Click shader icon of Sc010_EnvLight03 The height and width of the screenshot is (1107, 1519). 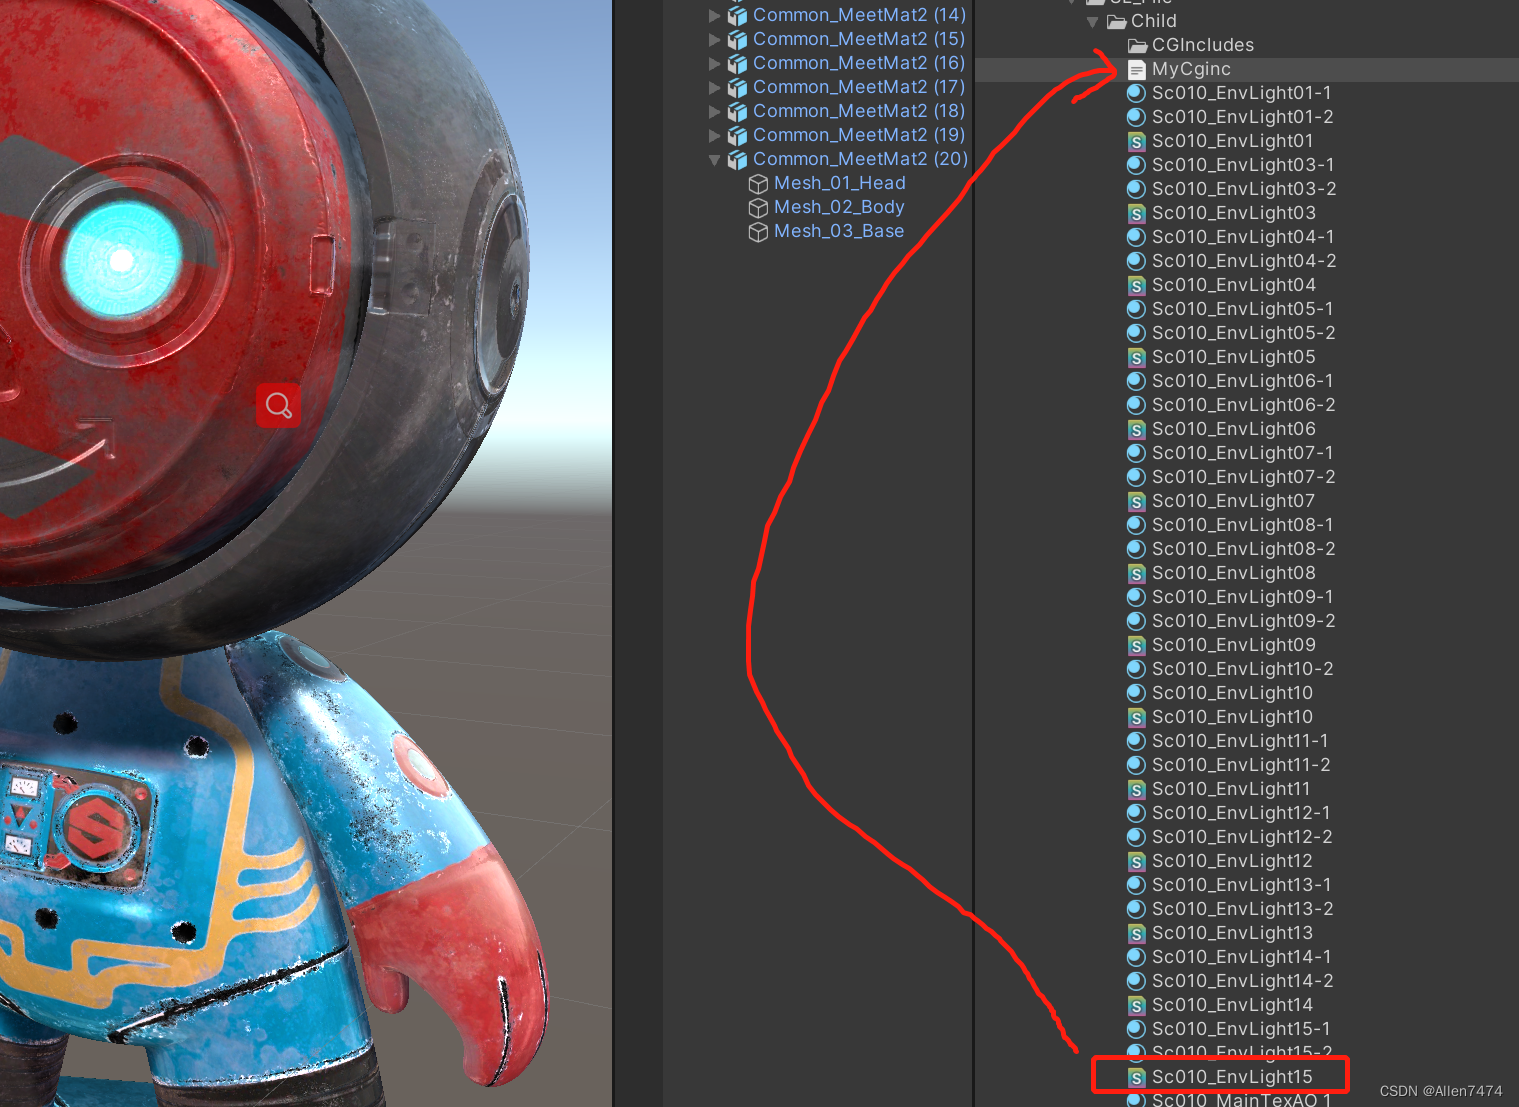(1136, 213)
